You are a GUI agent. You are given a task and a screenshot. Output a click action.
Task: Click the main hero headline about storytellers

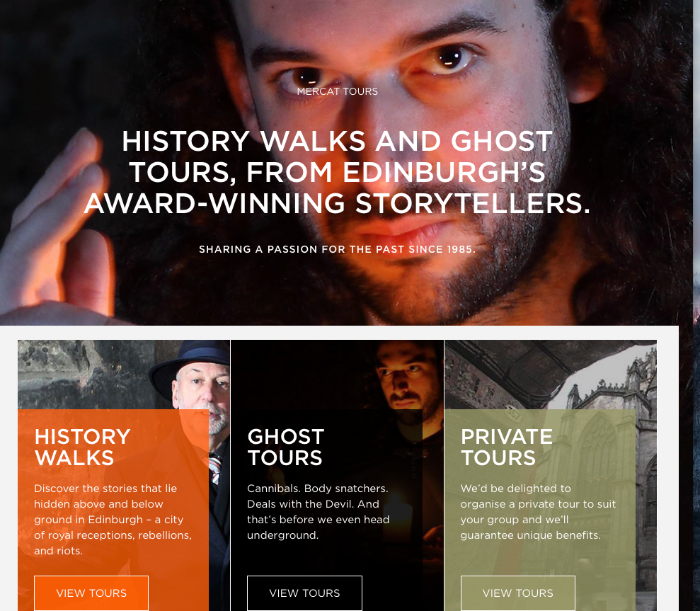338,172
